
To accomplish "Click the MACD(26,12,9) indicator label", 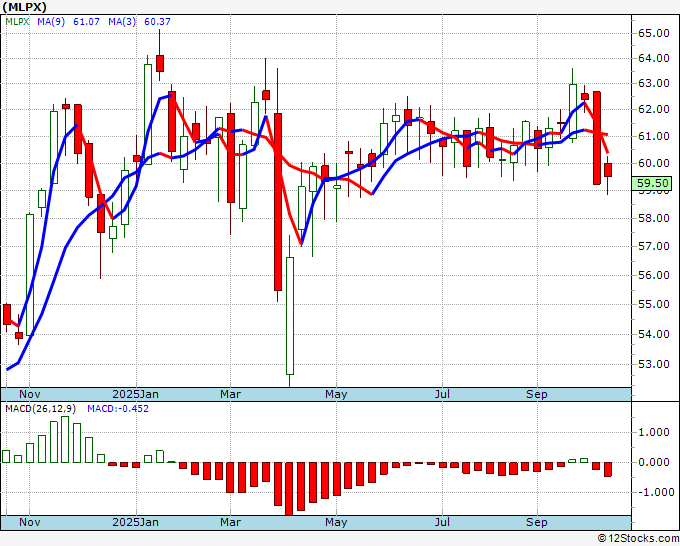I will (x=41, y=409).
